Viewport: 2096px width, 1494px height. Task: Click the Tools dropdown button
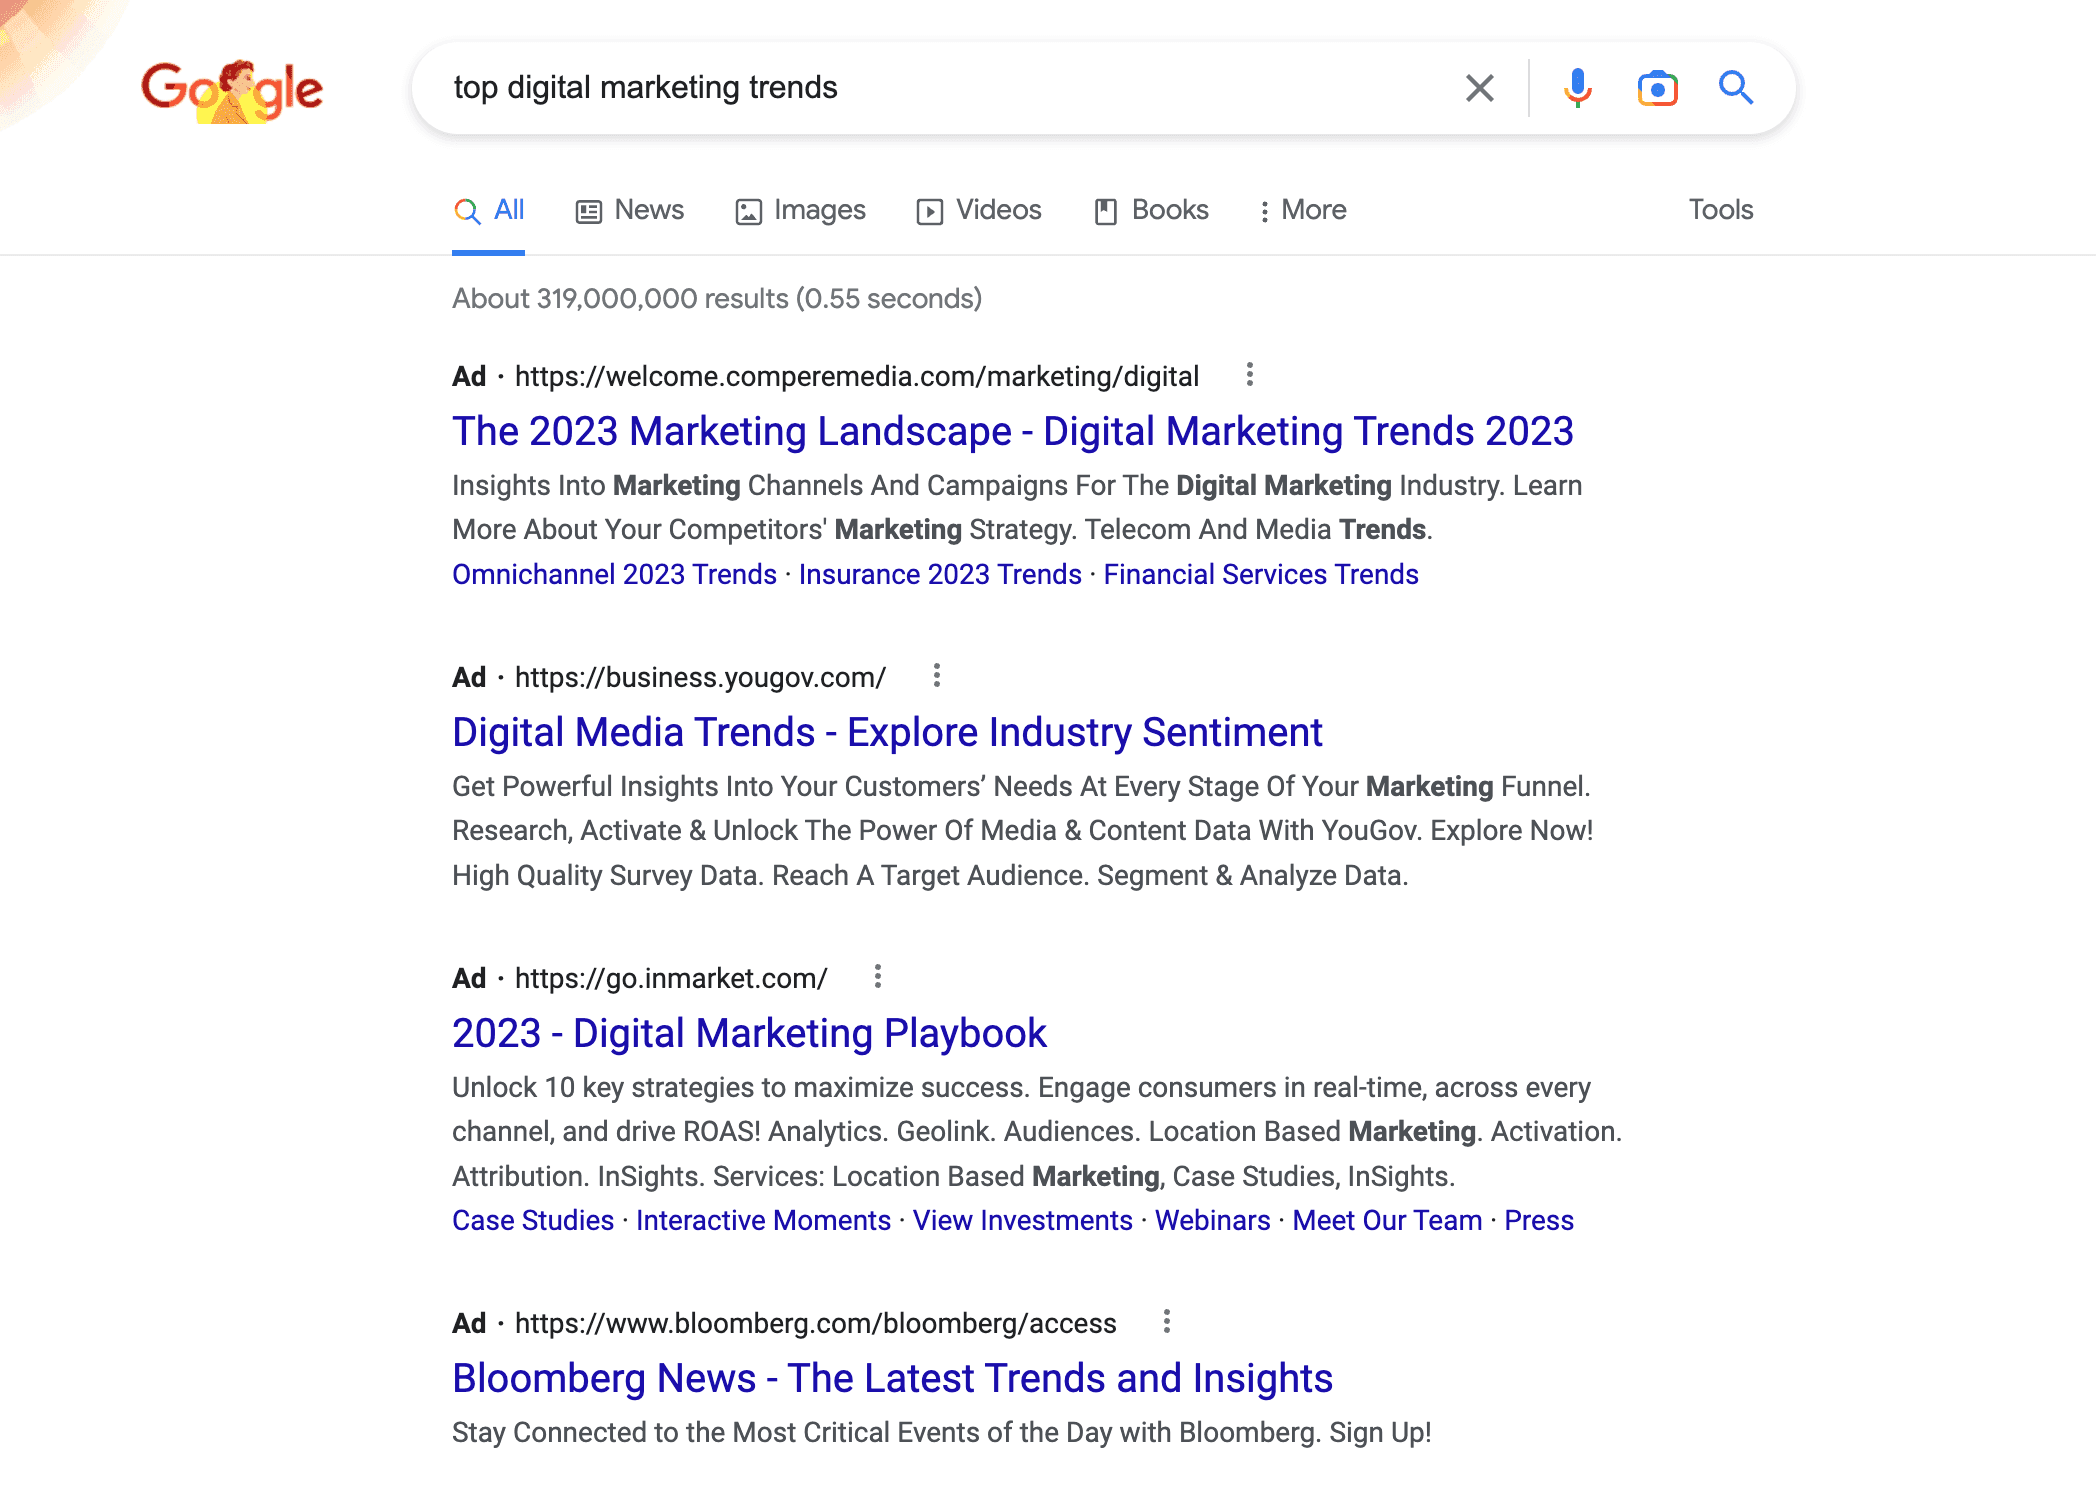(x=1719, y=210)
